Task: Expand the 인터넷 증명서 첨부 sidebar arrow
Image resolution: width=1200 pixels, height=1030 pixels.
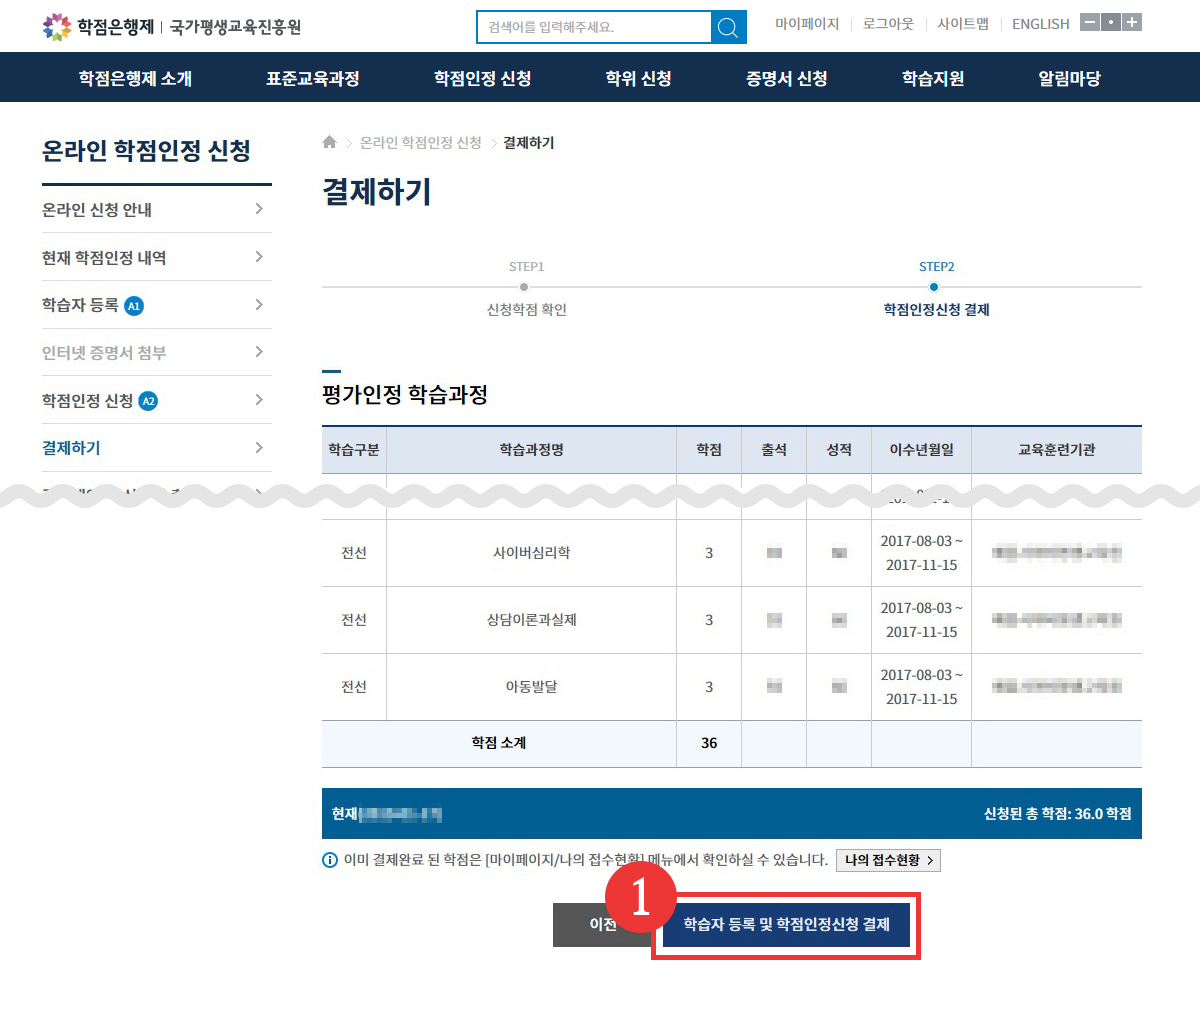Action: (259, 352)
